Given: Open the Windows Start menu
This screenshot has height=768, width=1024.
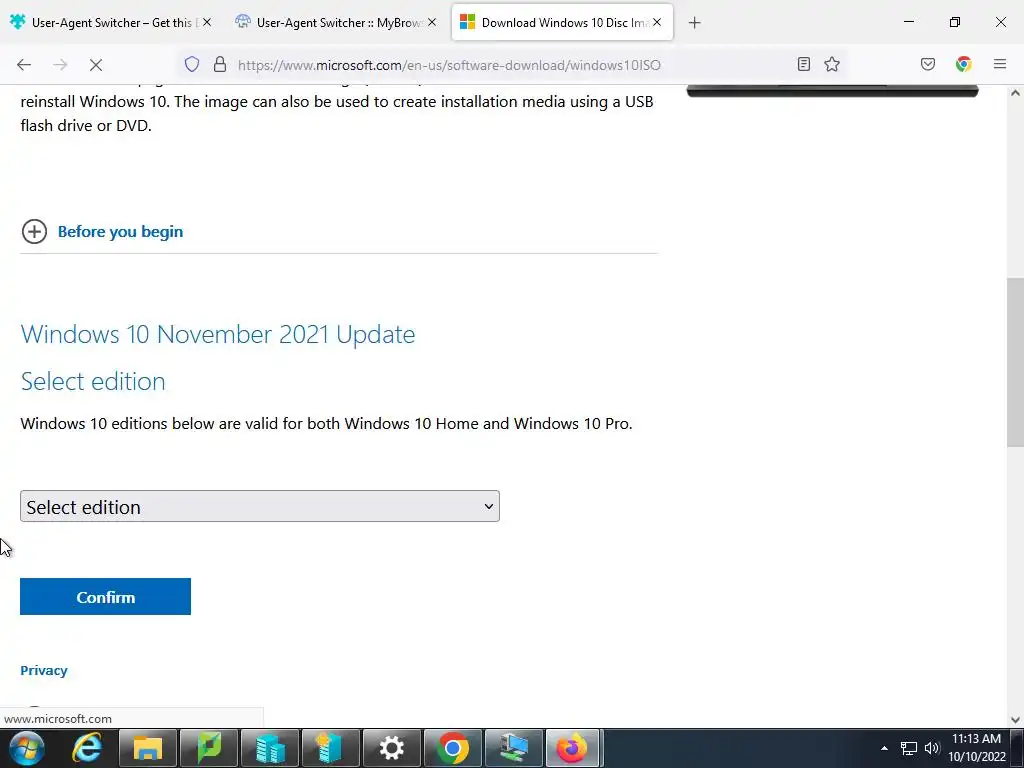Looking at the screenshot, I should tap(27, 748).
